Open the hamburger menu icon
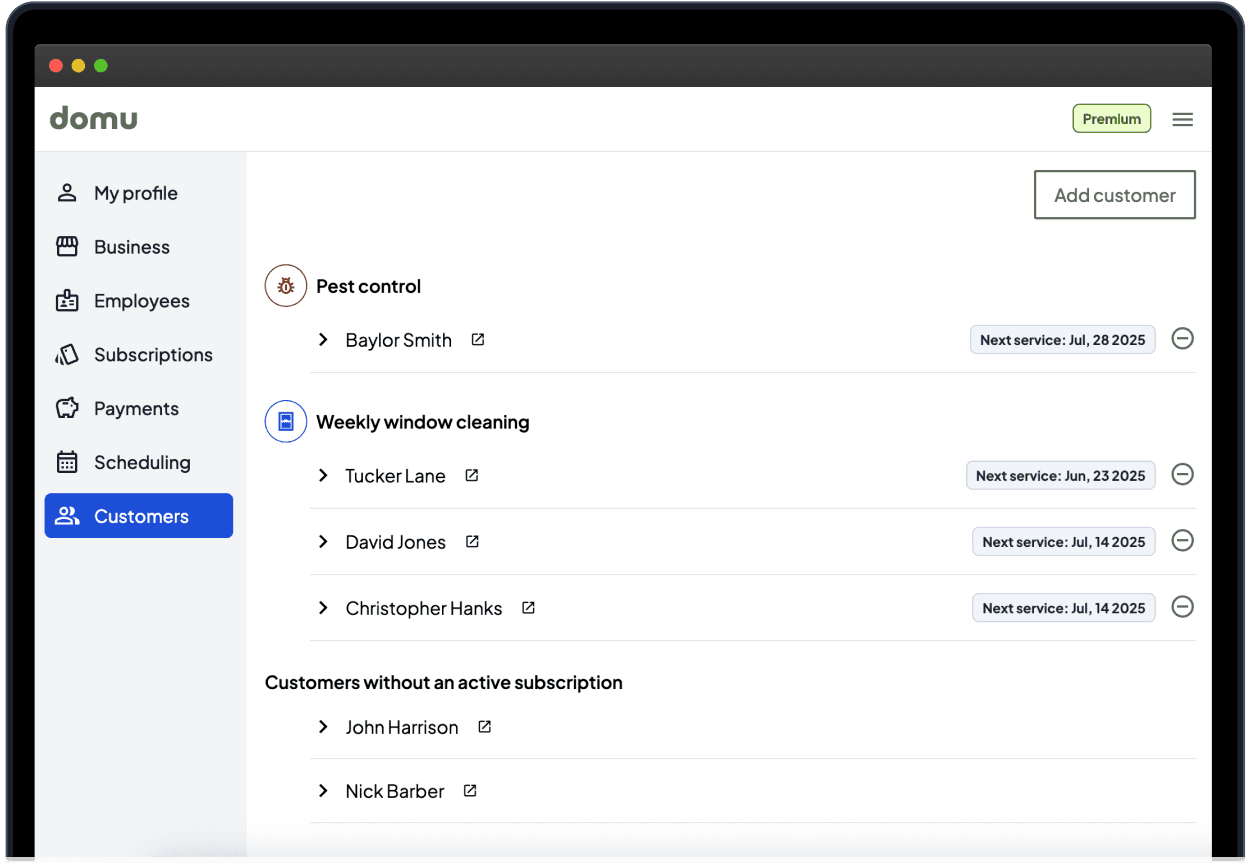The image size is (1251, 866). pos(1182,119)
